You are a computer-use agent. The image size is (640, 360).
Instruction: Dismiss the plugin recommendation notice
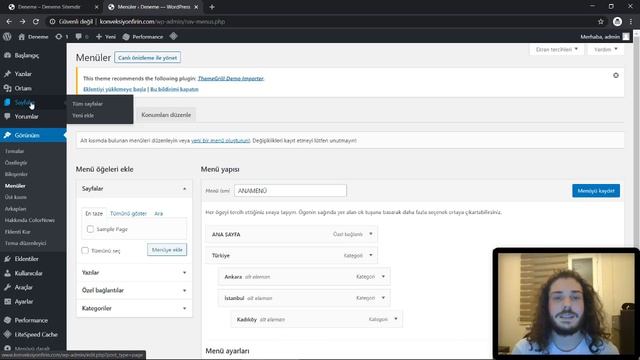point(616,75)
